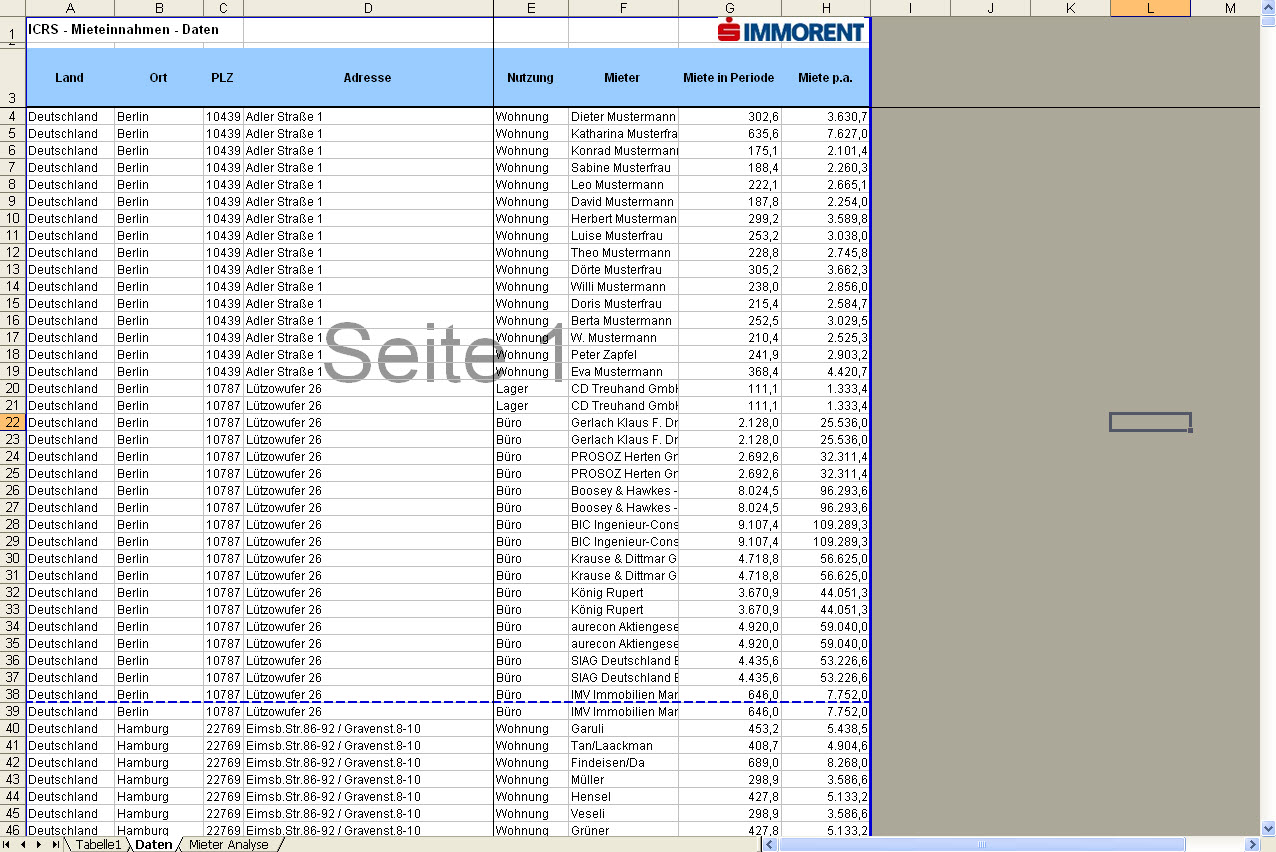The image size is (1276, 852).
Task: Click Eimsb.Str.86-92 address cell in row 40
Action: pos(368,729)
